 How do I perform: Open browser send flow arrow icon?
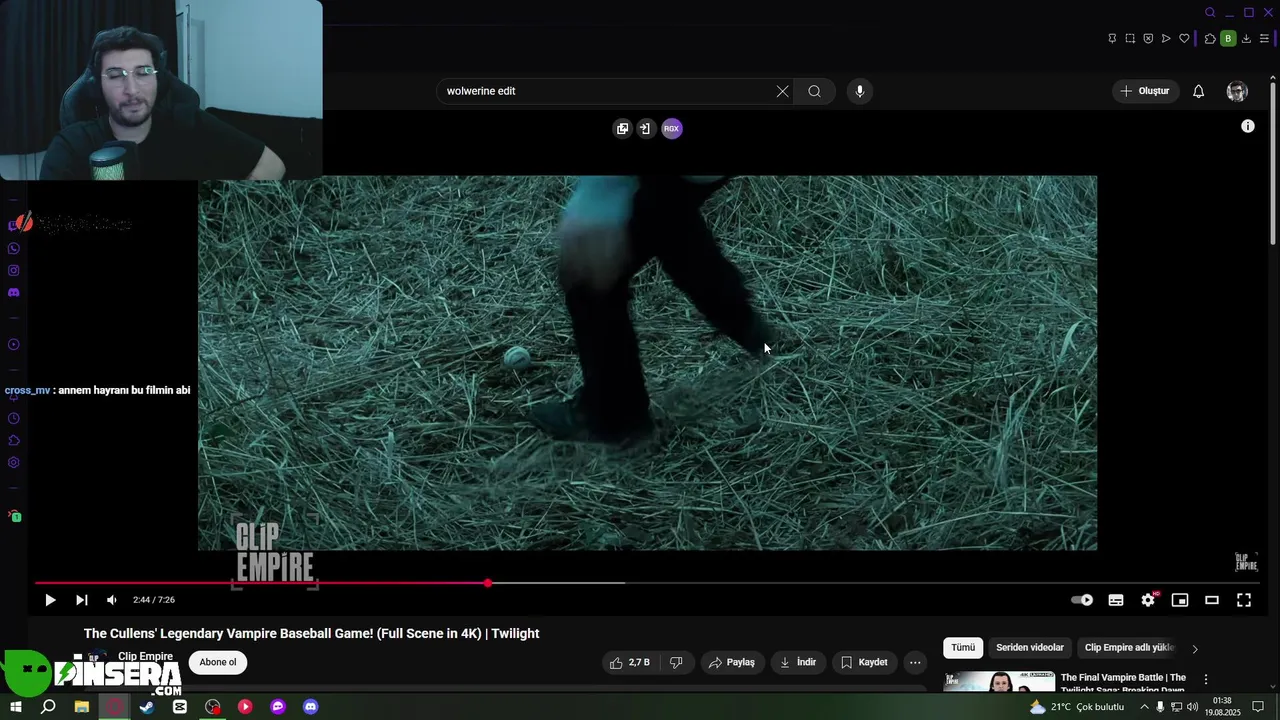tap(1166, 39)
